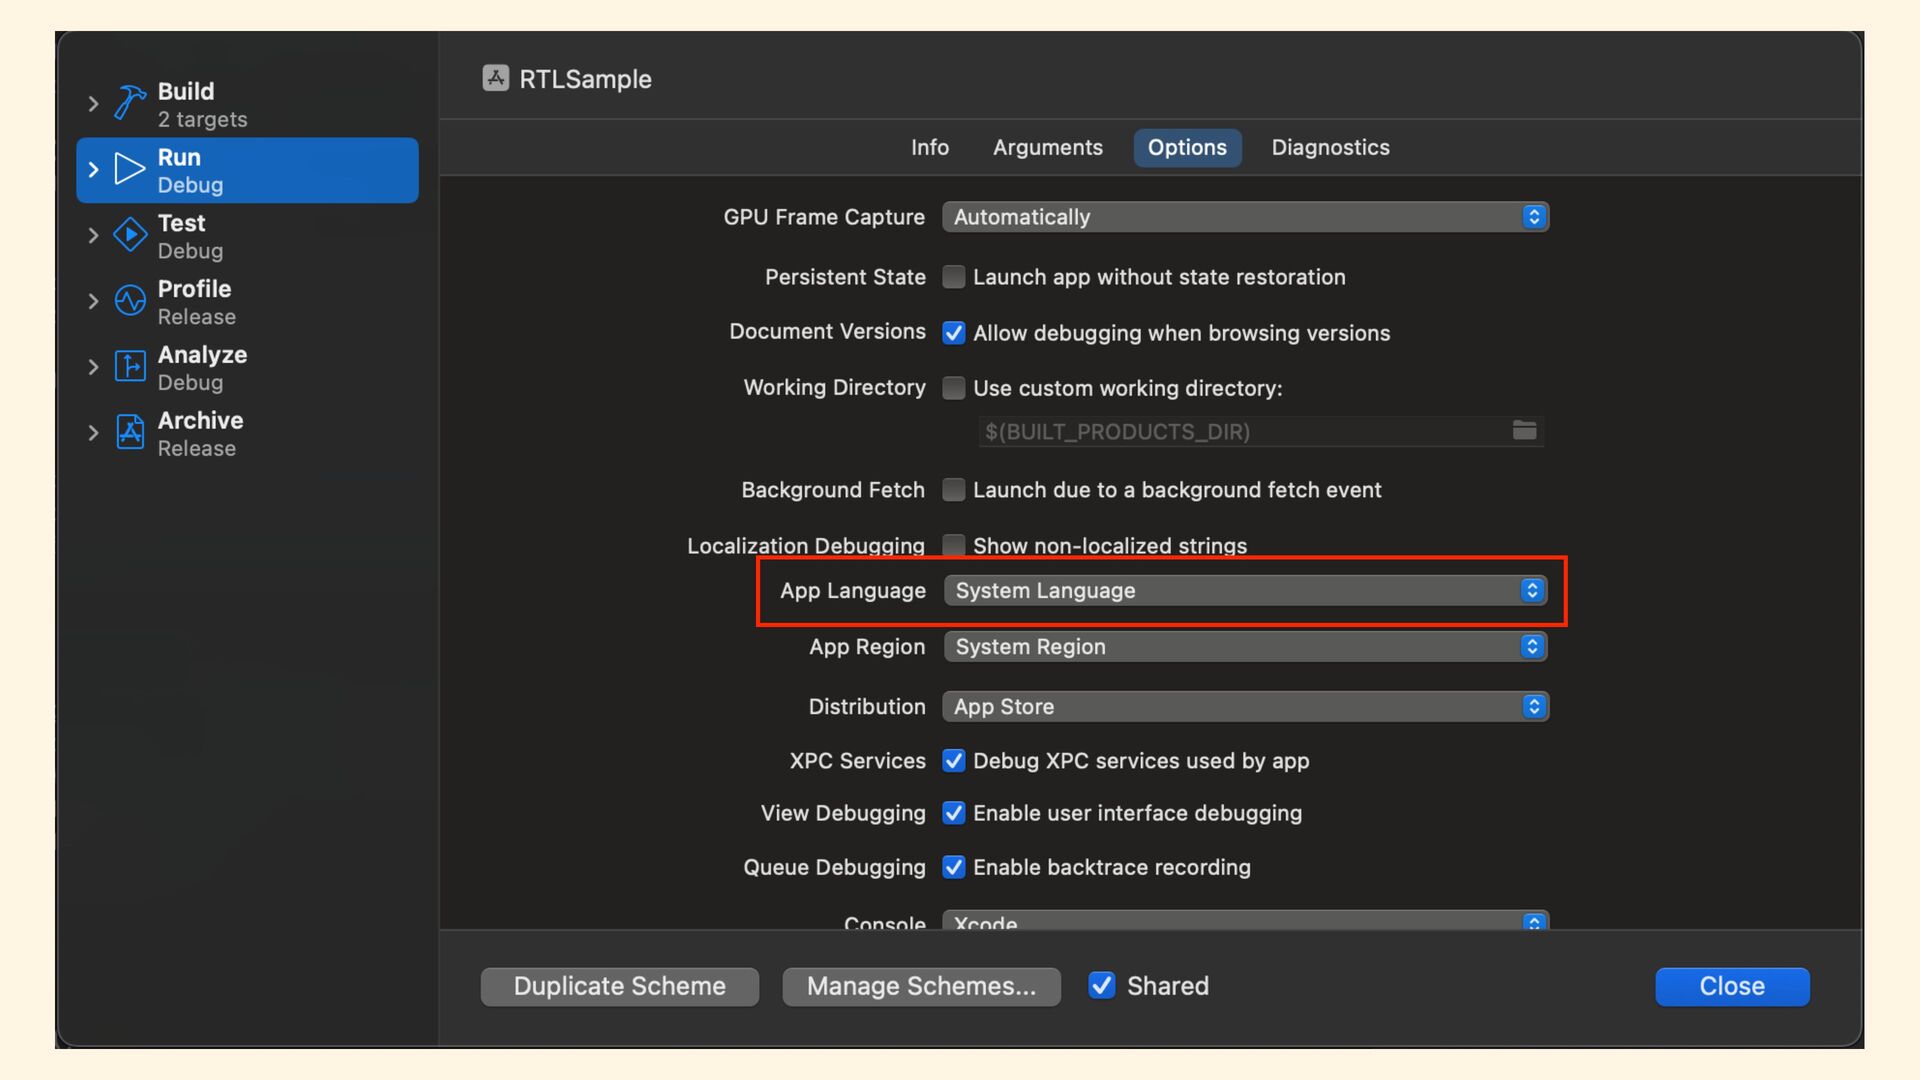Switch to the Diagnostics tab
The width and height of the screenshot is (1920, 1080).
1330,147
